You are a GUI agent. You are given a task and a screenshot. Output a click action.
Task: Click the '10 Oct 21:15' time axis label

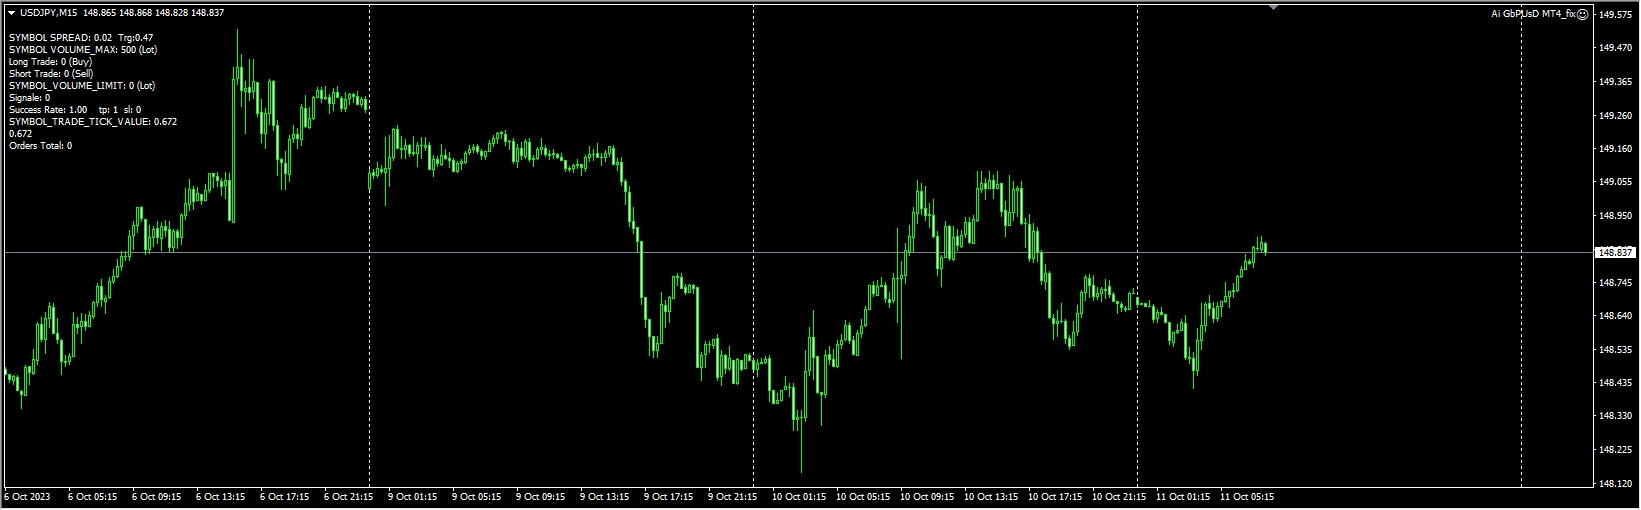click(x=1119, y=496)
